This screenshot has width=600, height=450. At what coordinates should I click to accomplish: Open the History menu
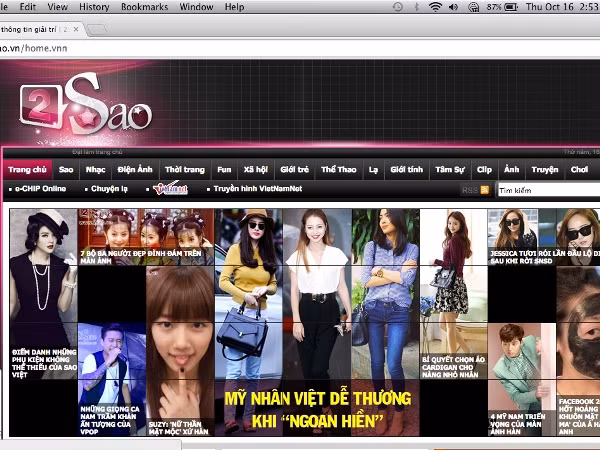pyautogui.click(x=94, y=7)
